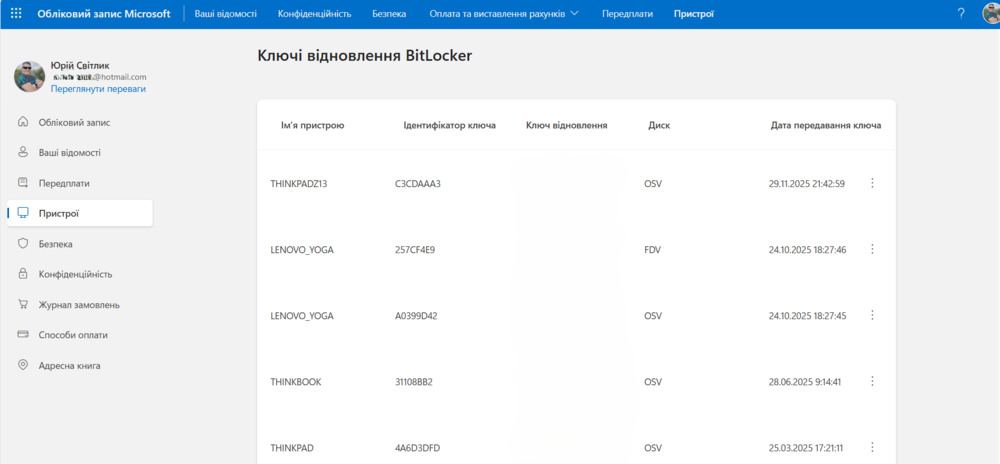Open more options for LENOVO_YOGA FDV row
Image resolution: width=1000 pixels, height=464 pixels.
(872, 249)
